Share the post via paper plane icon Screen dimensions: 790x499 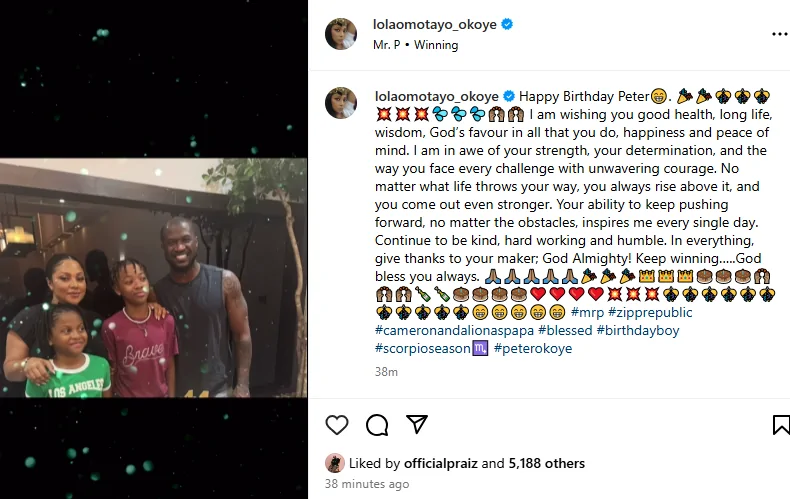[416, 425]
